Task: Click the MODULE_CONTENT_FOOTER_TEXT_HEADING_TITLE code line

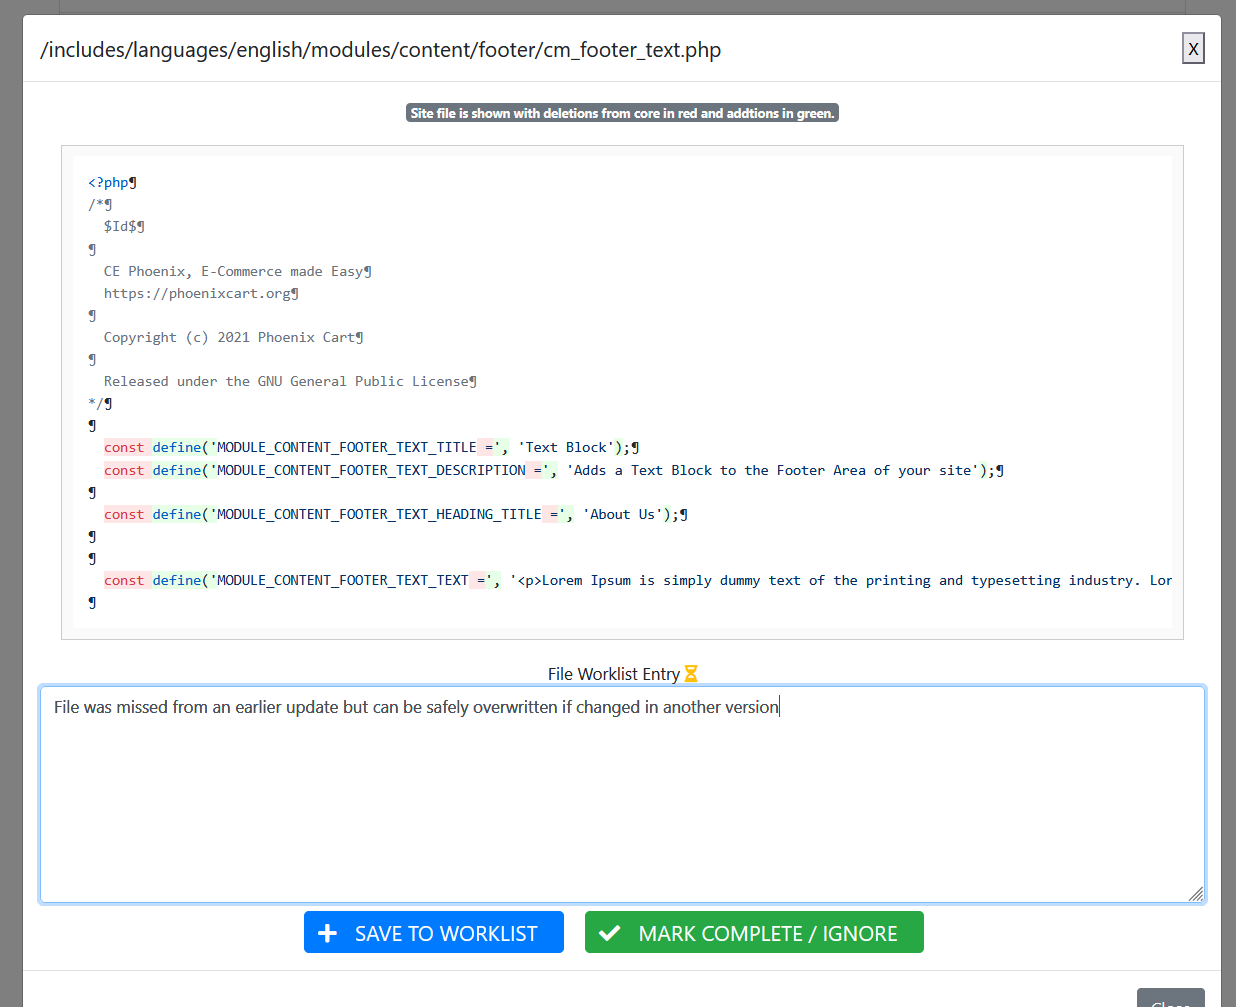Action: tap(396, 514)
